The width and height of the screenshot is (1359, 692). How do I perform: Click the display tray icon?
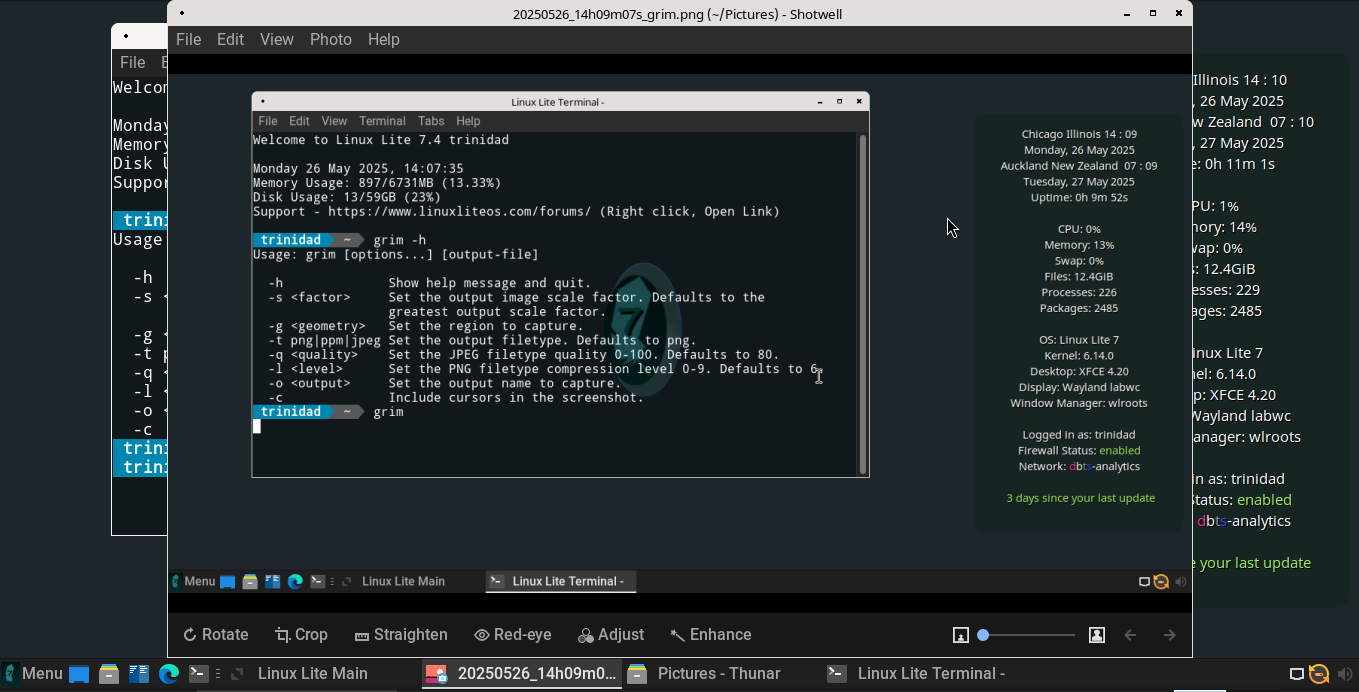pyautogui.click(x=1296, y=674)
